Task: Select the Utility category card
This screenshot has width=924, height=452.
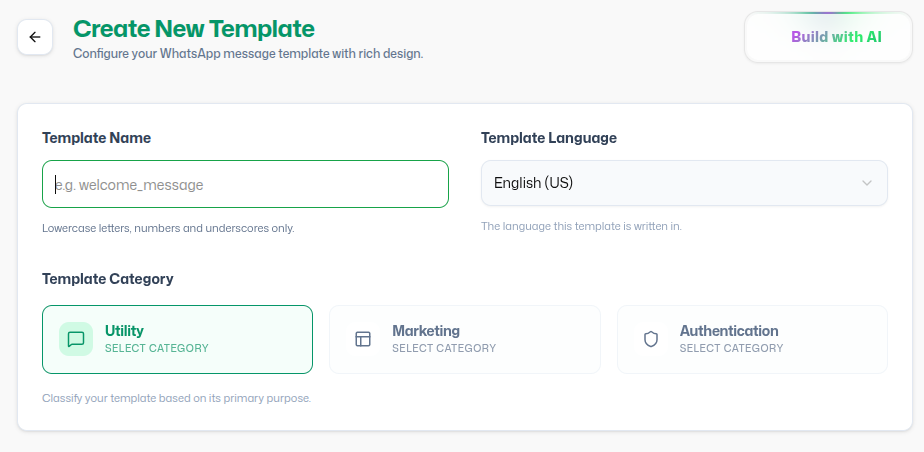Action: click(x=177, y=339)
